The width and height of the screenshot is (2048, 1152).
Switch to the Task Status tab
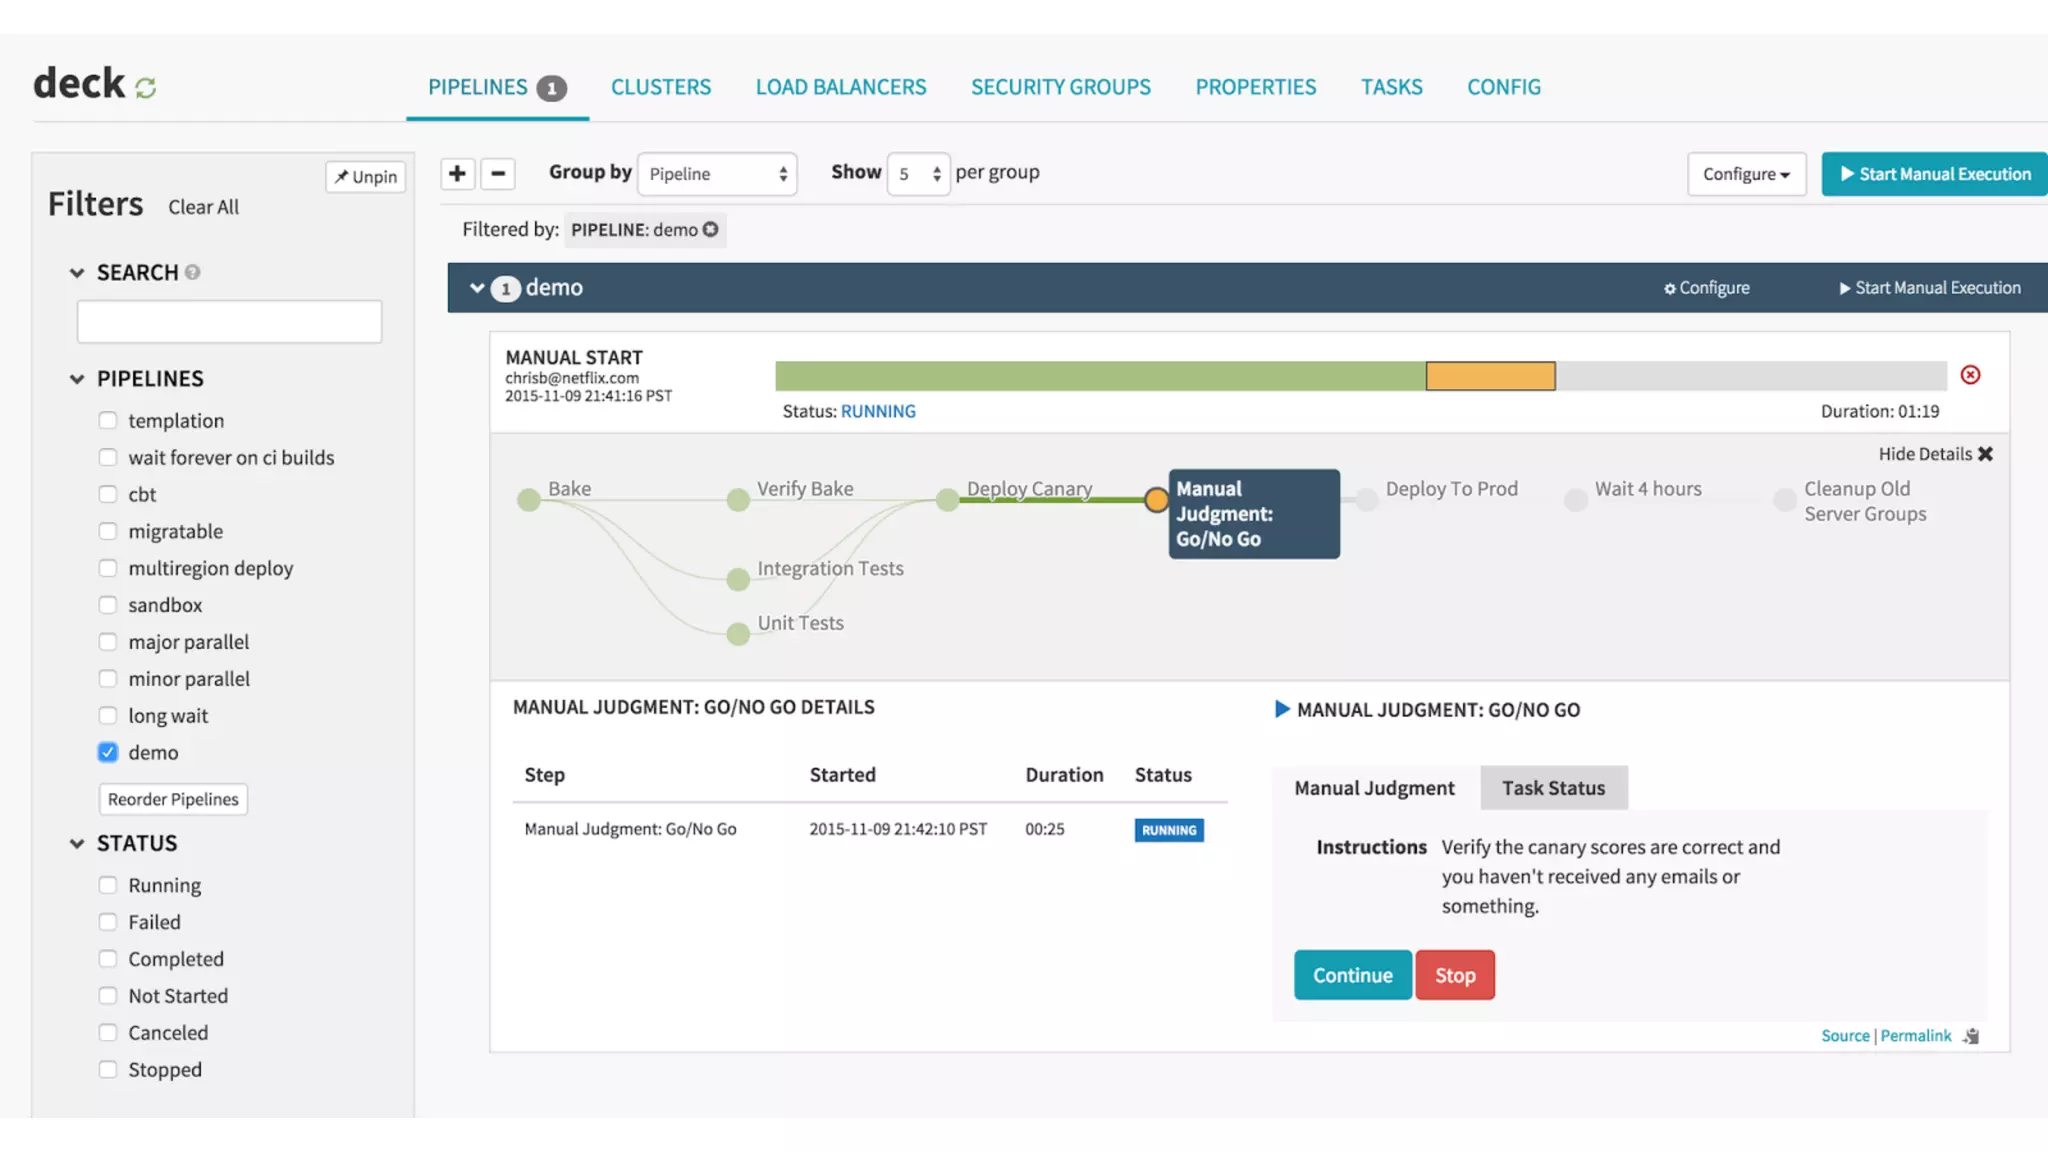tap(1553, 788)
